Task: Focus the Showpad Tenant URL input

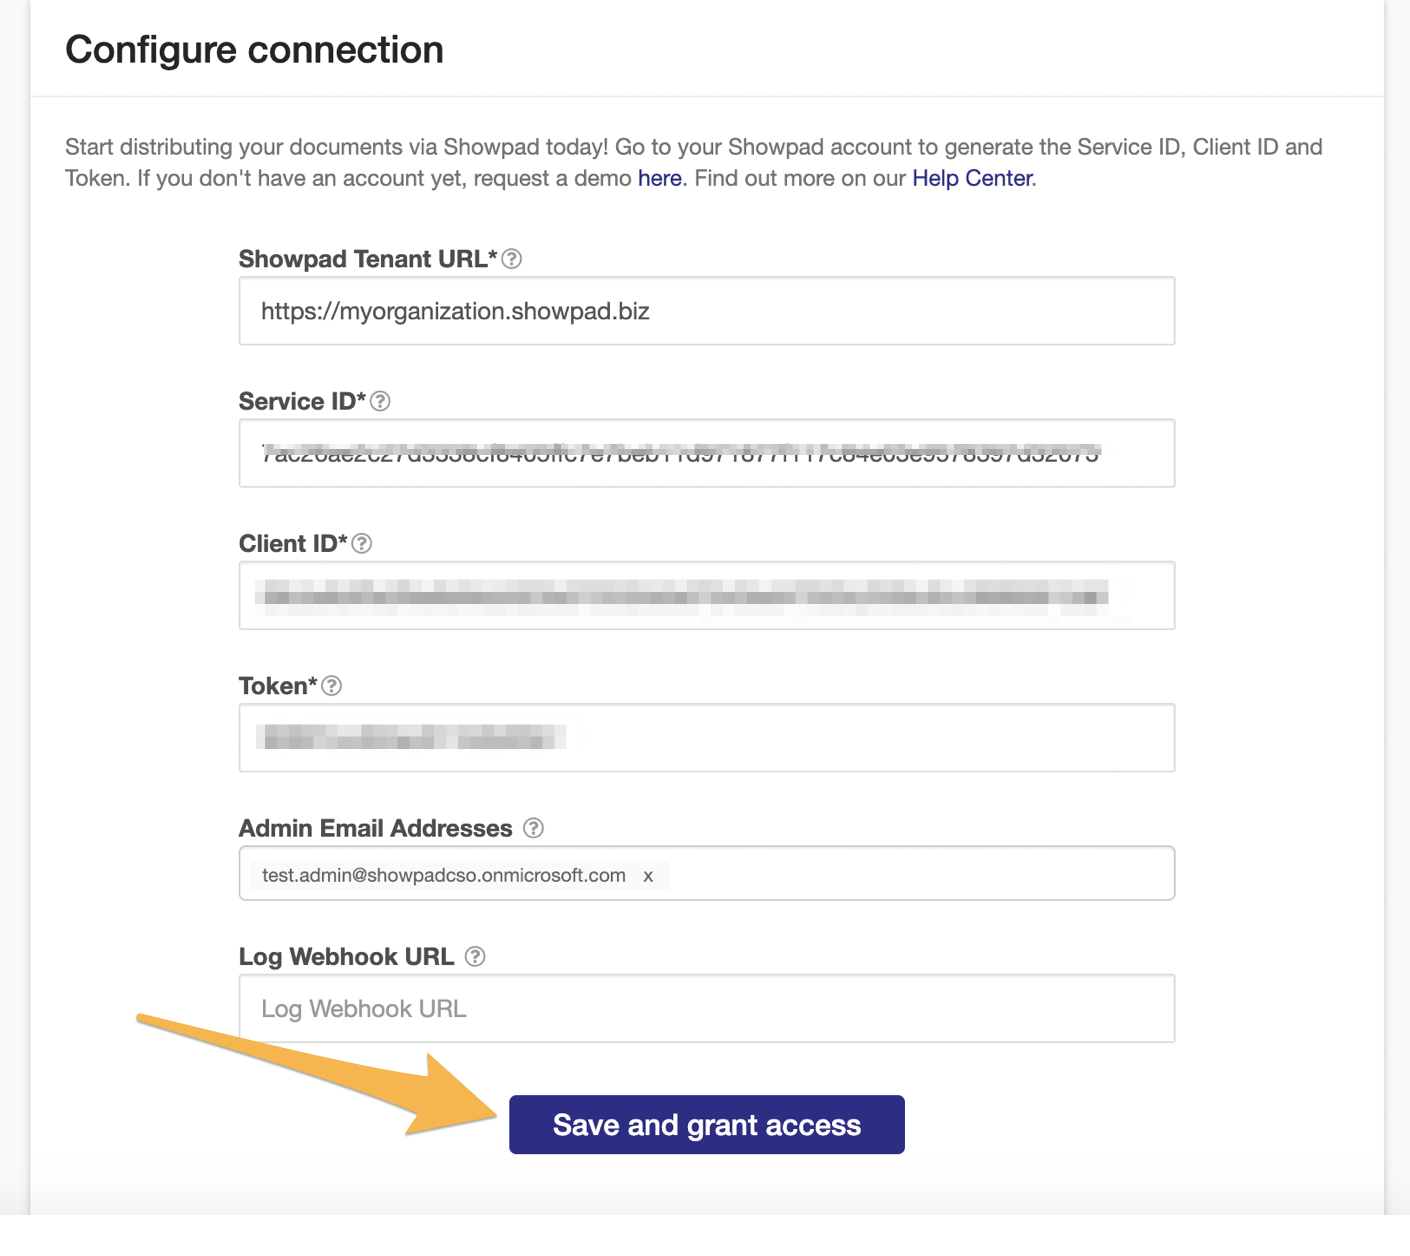Action: 707,311
